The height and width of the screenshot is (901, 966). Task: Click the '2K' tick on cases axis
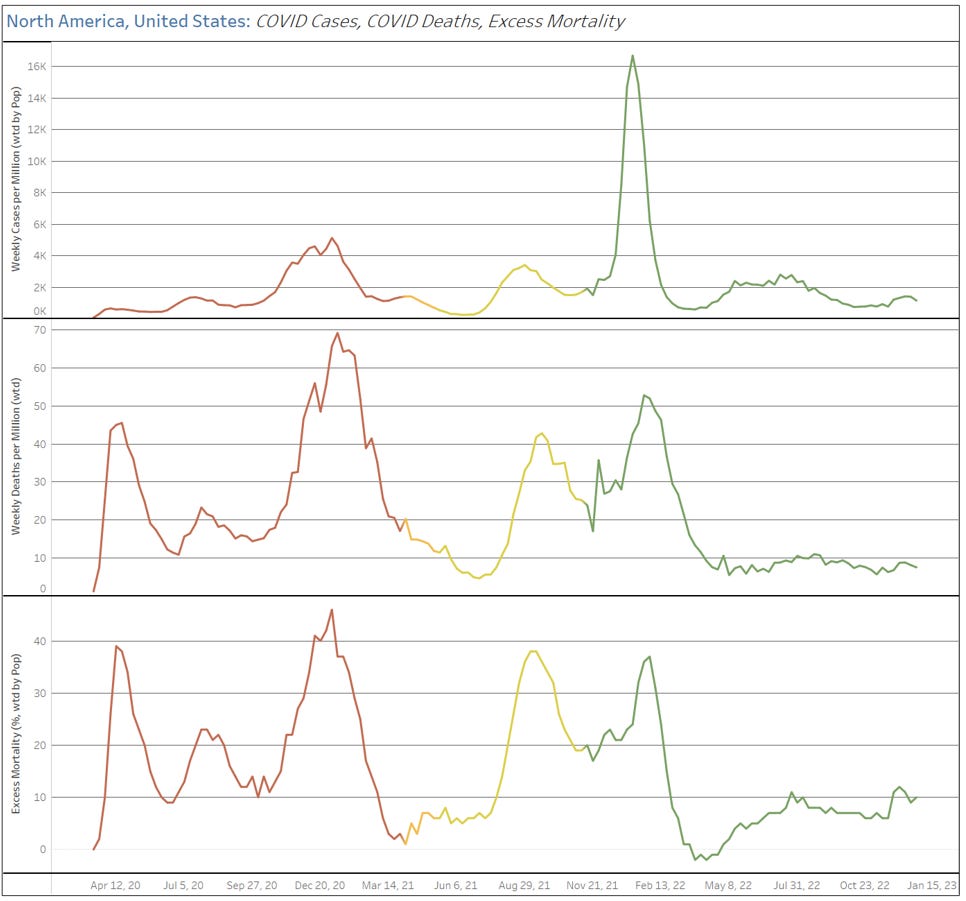(39, 288)
